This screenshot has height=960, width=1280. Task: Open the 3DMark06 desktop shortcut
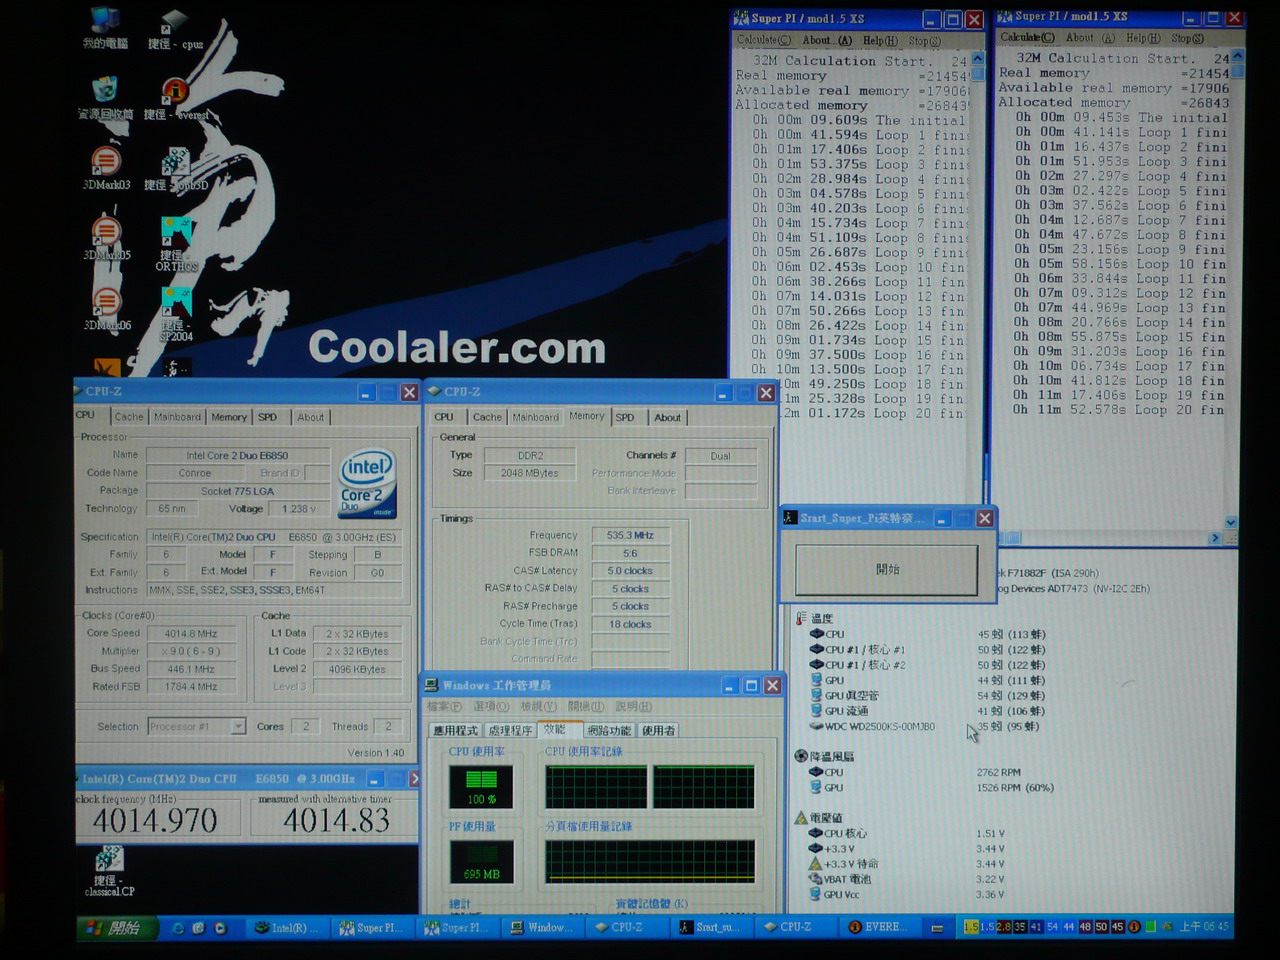pos(106,307)
